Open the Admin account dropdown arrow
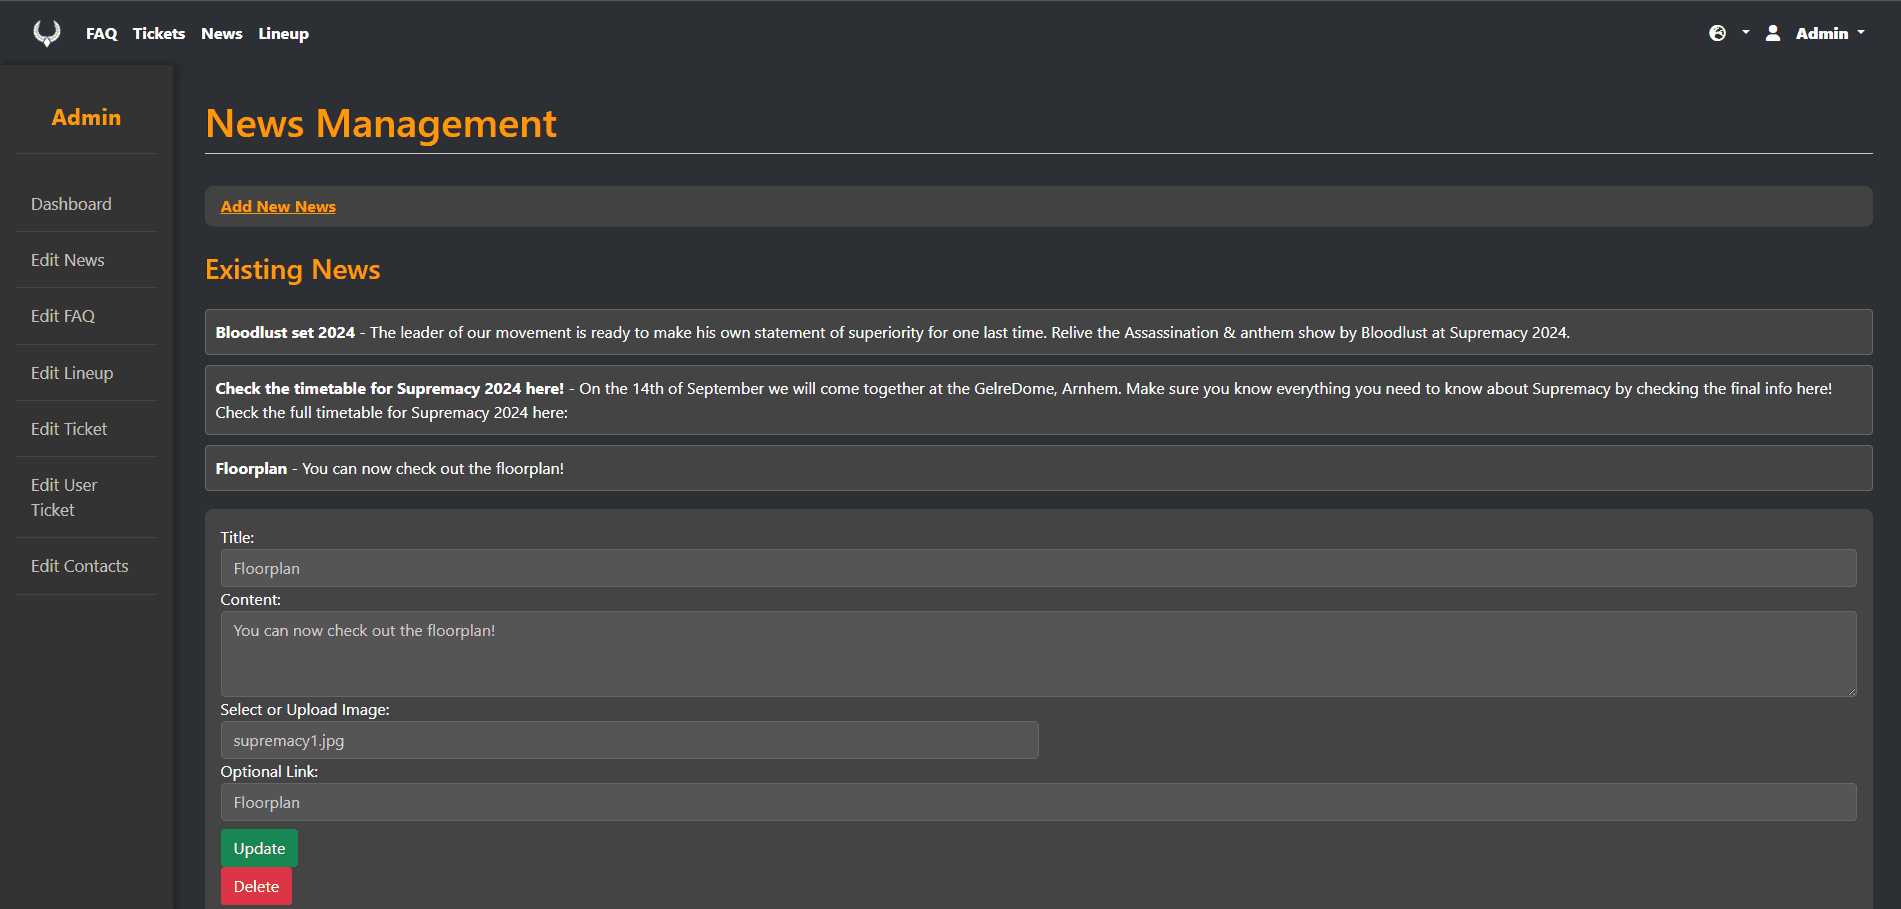Image resolution: width=1901 pixels, height=909 pixels. (1860, 33)
